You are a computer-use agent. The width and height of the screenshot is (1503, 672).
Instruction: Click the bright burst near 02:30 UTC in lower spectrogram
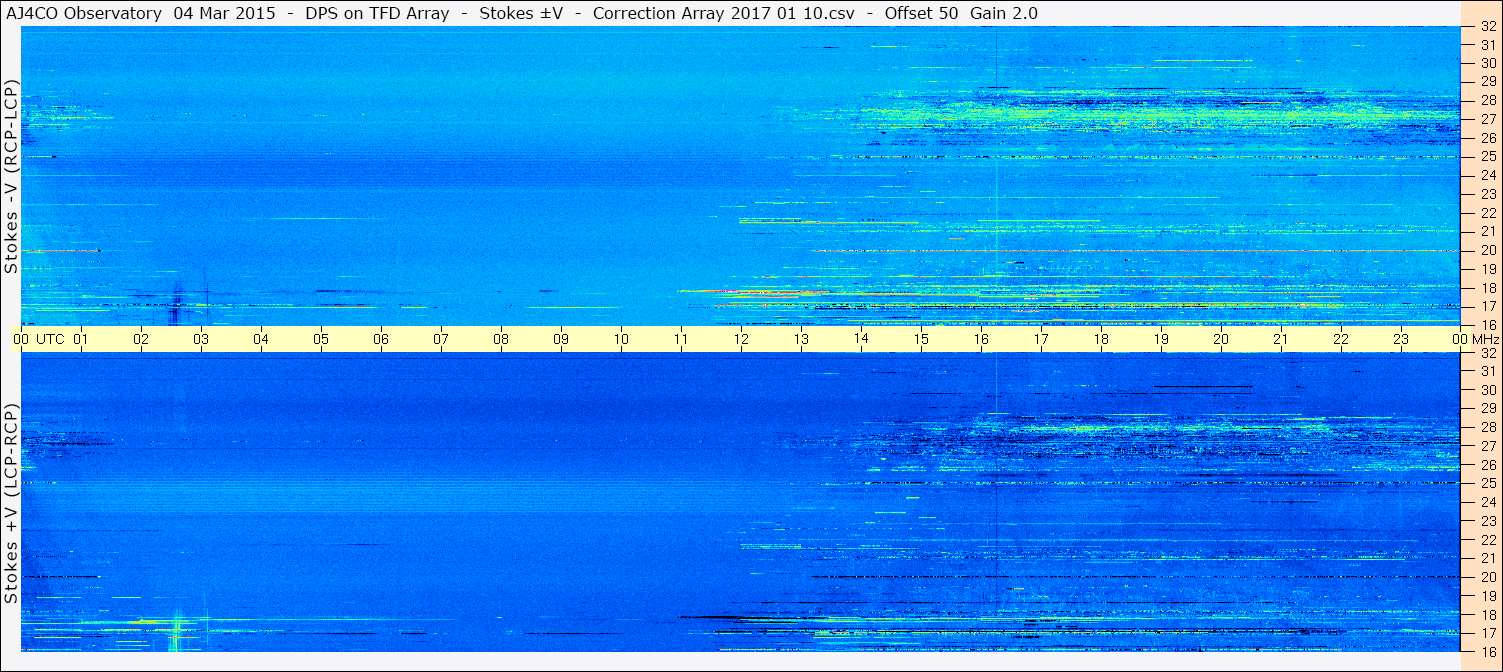tap(177, 631)
